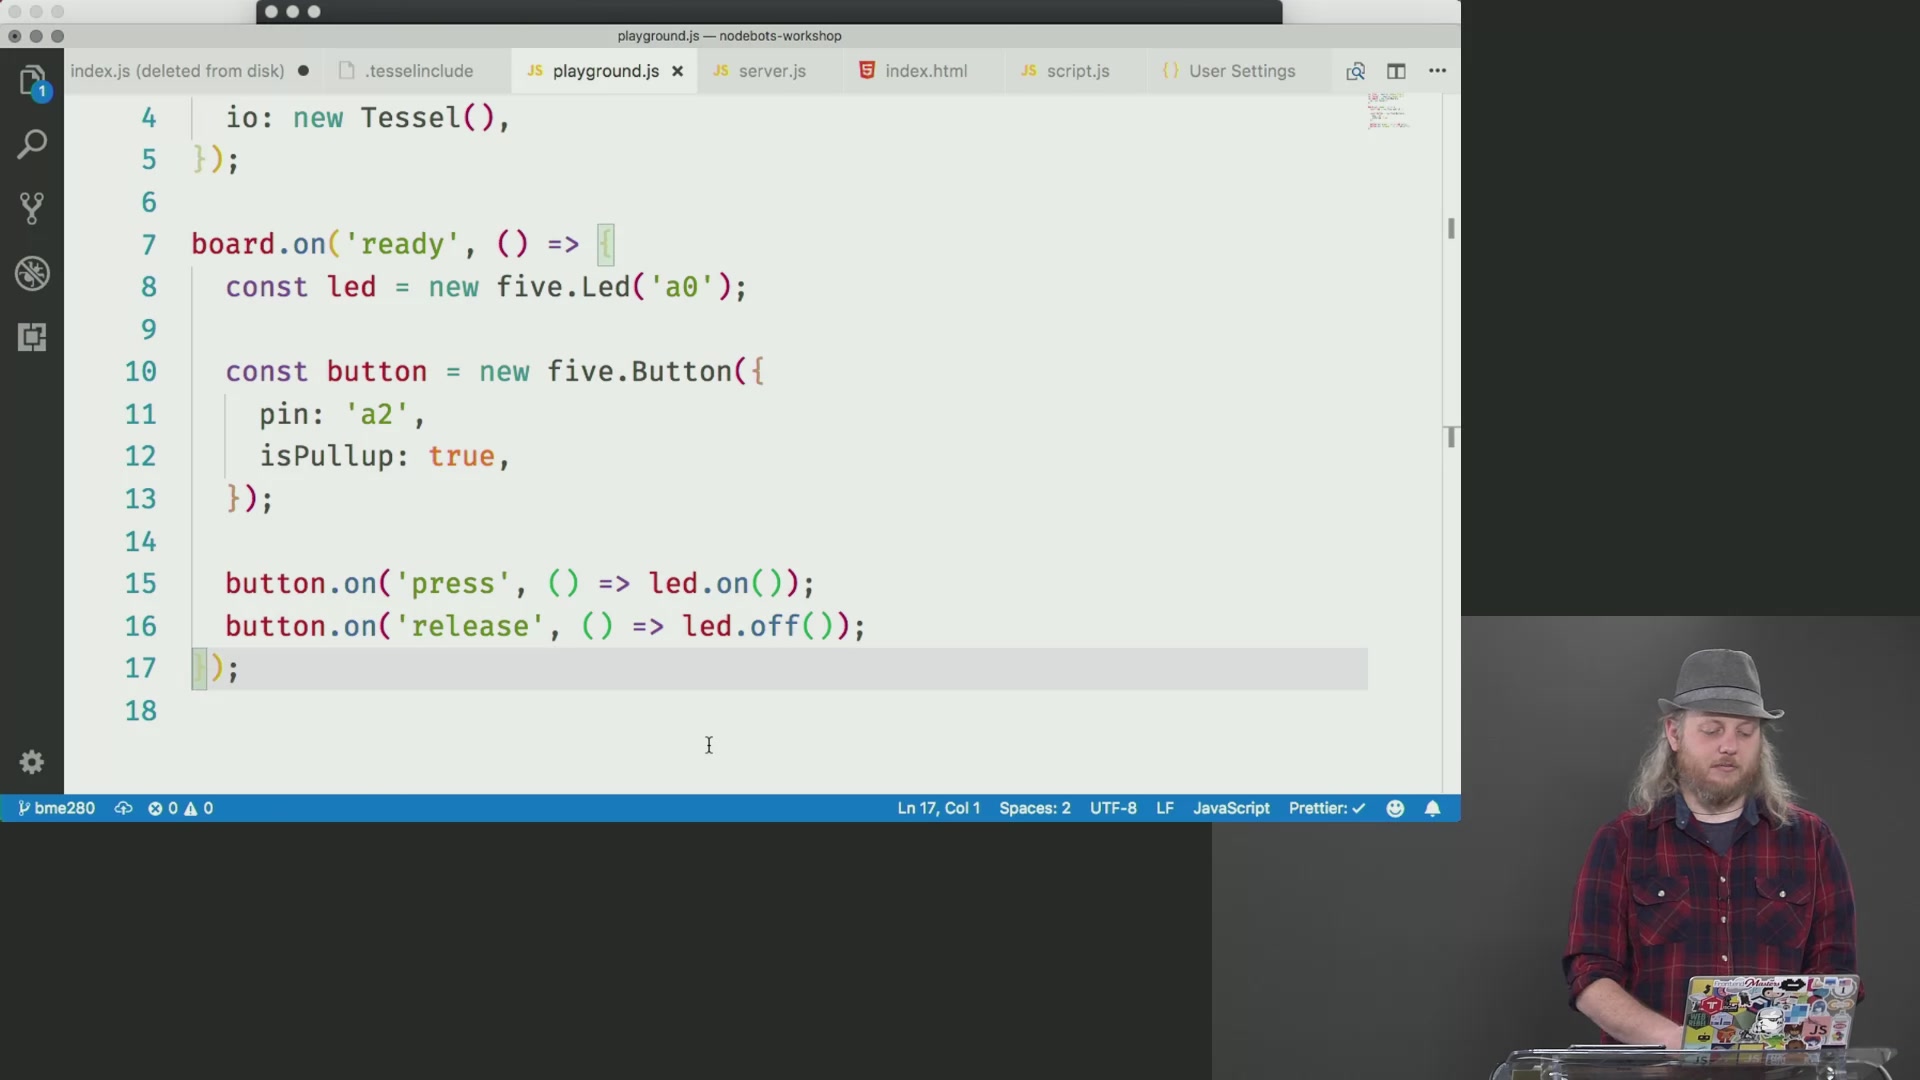Click the Settings gear icon
Image resolution: width=1920 pixels, height=1080 pixels.
[x=32, y=764]
